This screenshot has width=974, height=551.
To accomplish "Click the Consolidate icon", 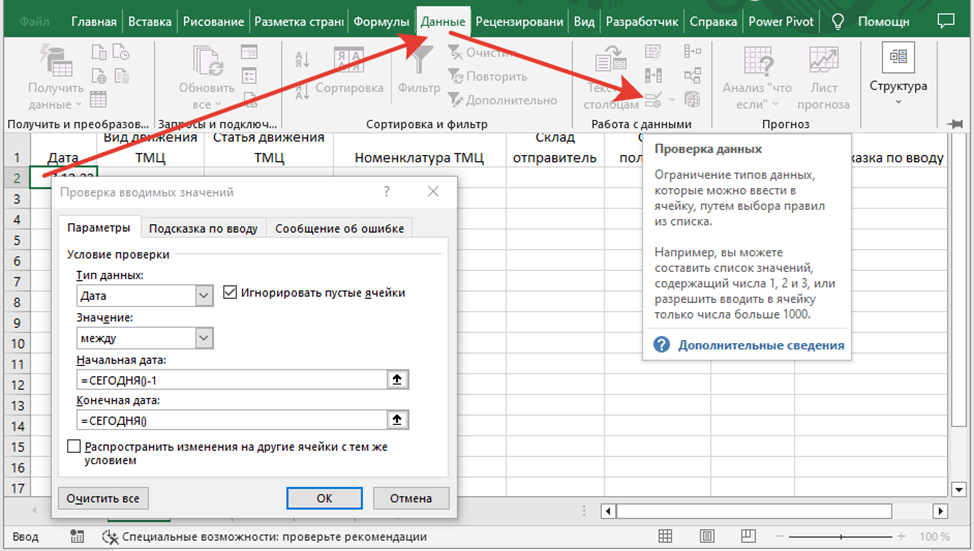I will [x=692, y=52].
